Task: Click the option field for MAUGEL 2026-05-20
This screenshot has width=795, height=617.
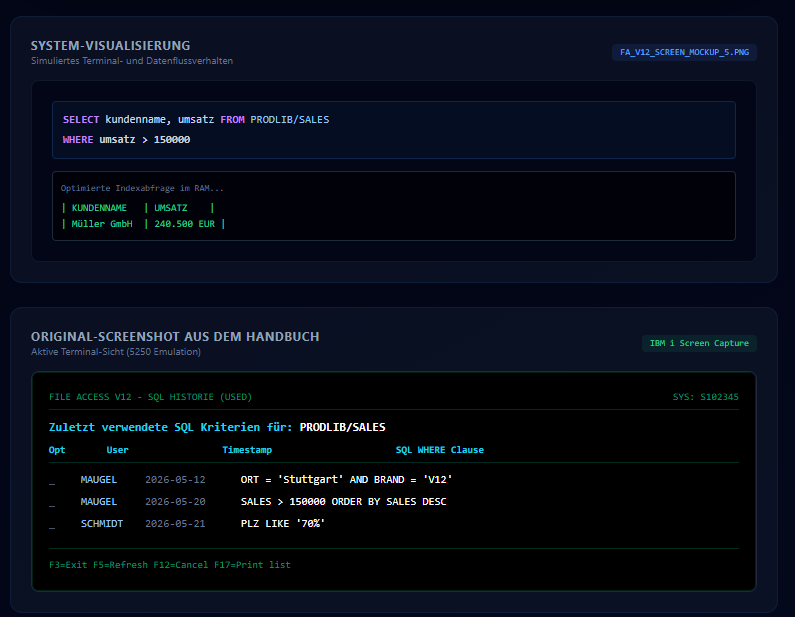Action: tap(52, 502)
